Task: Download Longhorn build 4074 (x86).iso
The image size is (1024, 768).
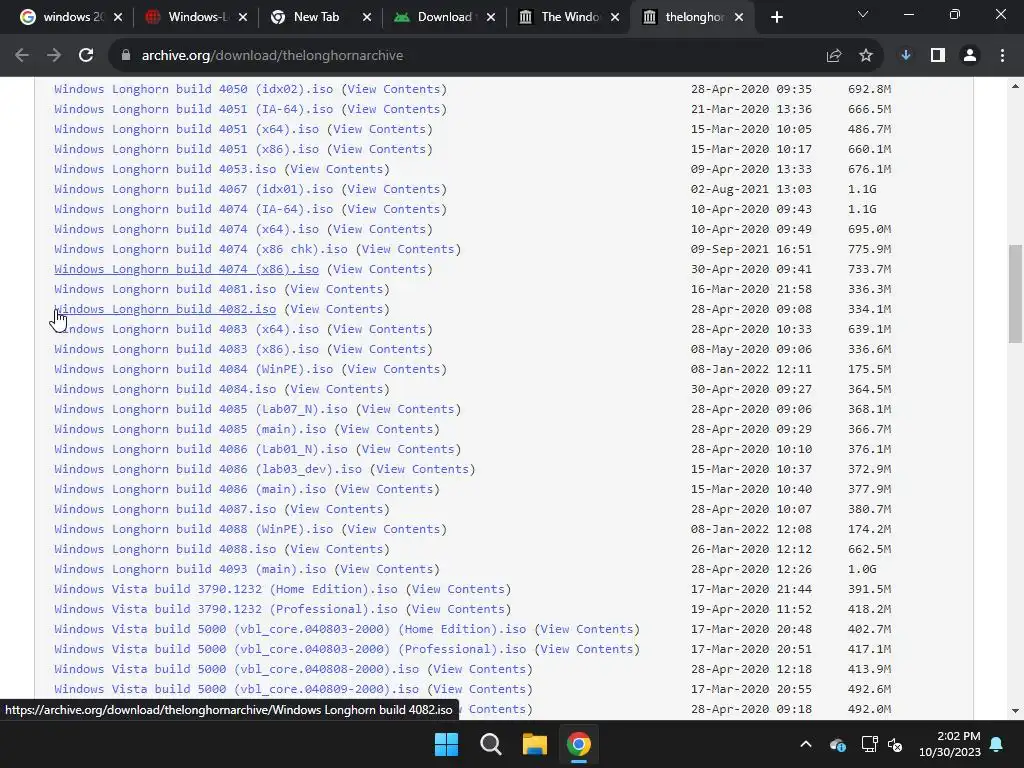Action: point(187,269)
